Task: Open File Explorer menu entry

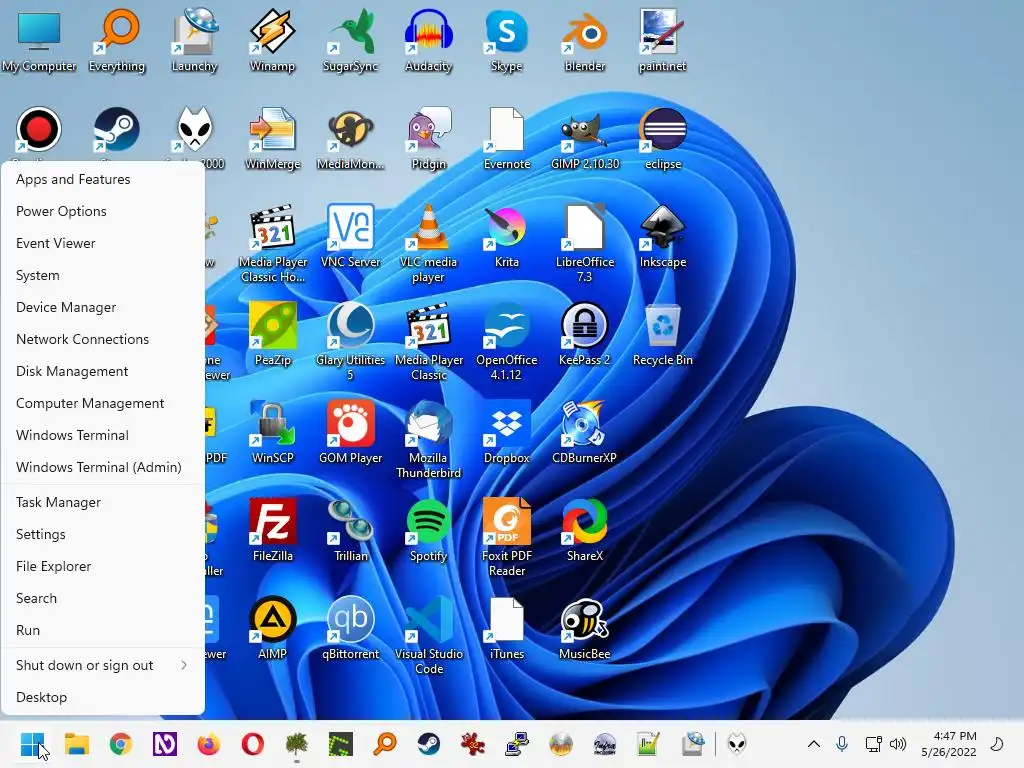Action: pos(103,567)
